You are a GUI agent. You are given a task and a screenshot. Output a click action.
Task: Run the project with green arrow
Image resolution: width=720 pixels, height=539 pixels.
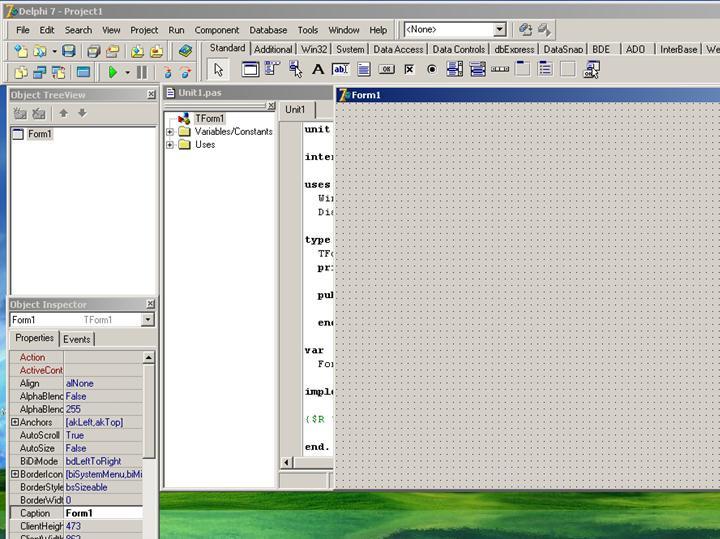(x=112, y=72)
